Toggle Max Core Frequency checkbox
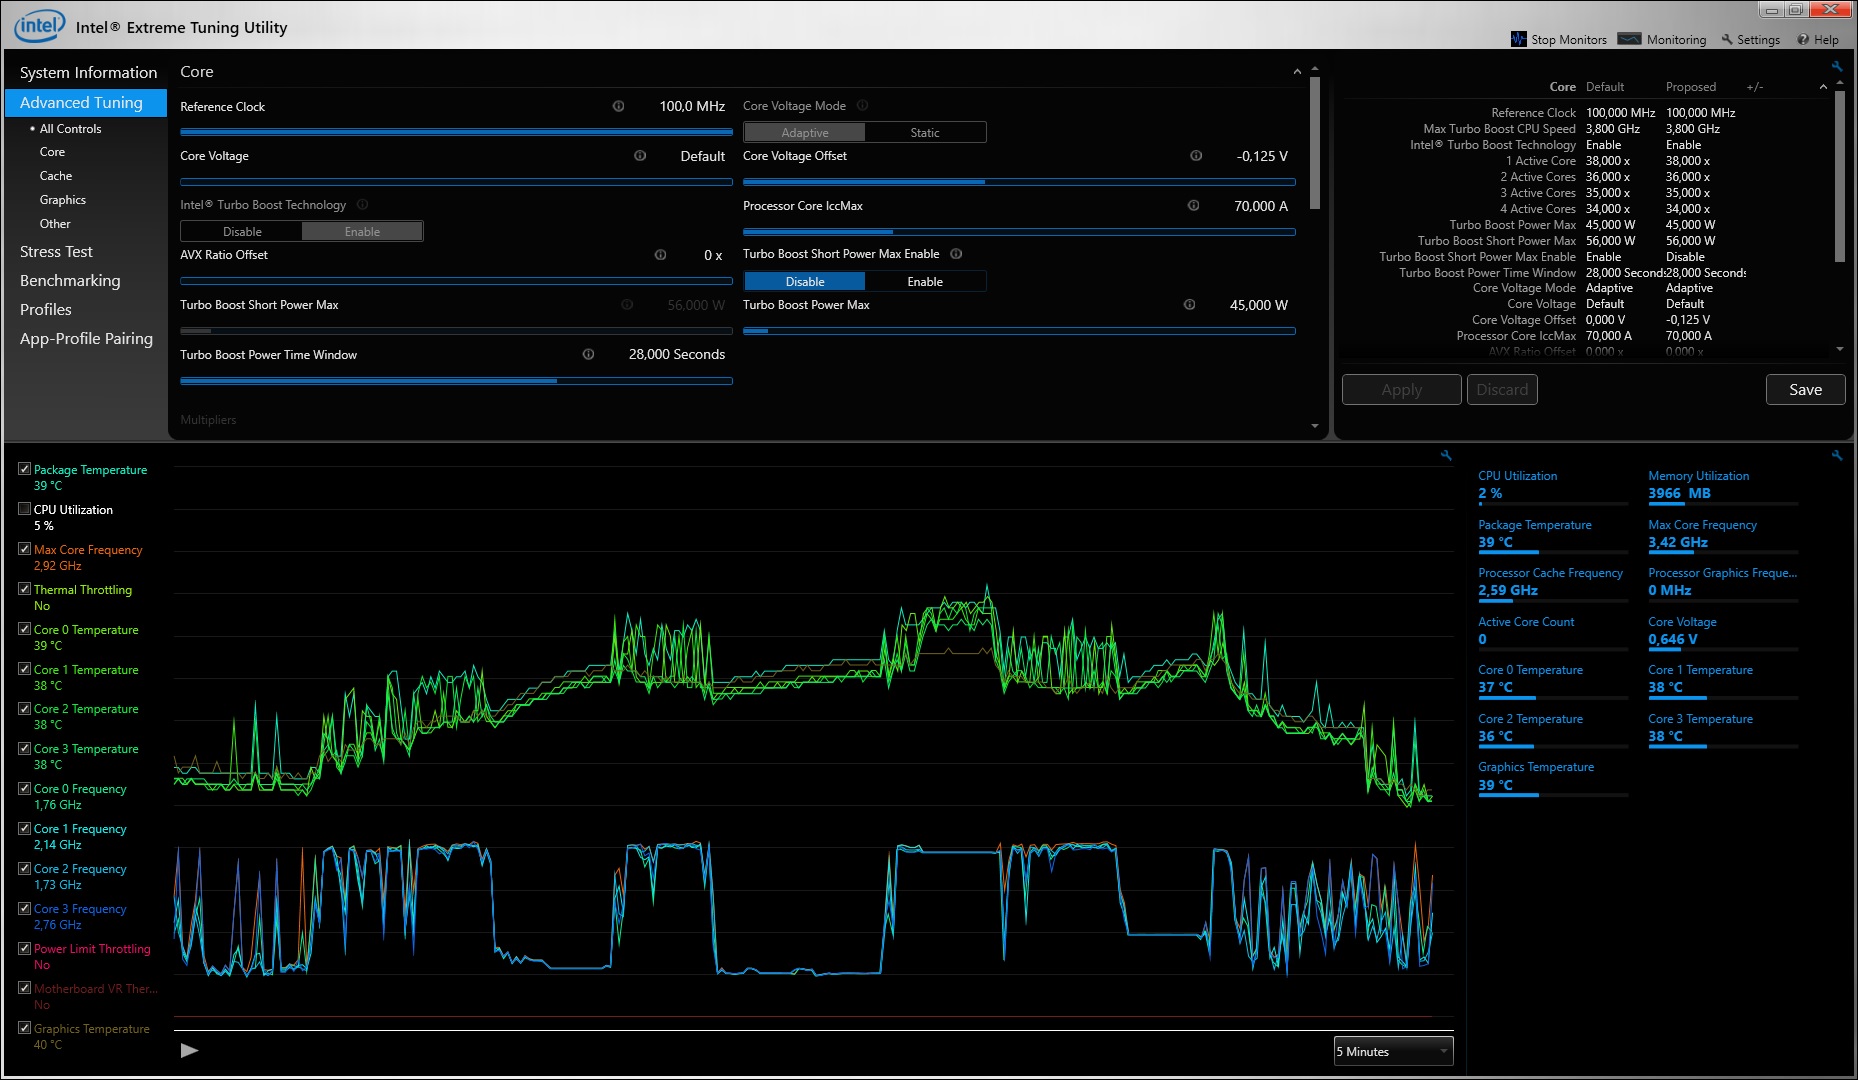The image size is (1858, 1080). [x=25, y=549]
